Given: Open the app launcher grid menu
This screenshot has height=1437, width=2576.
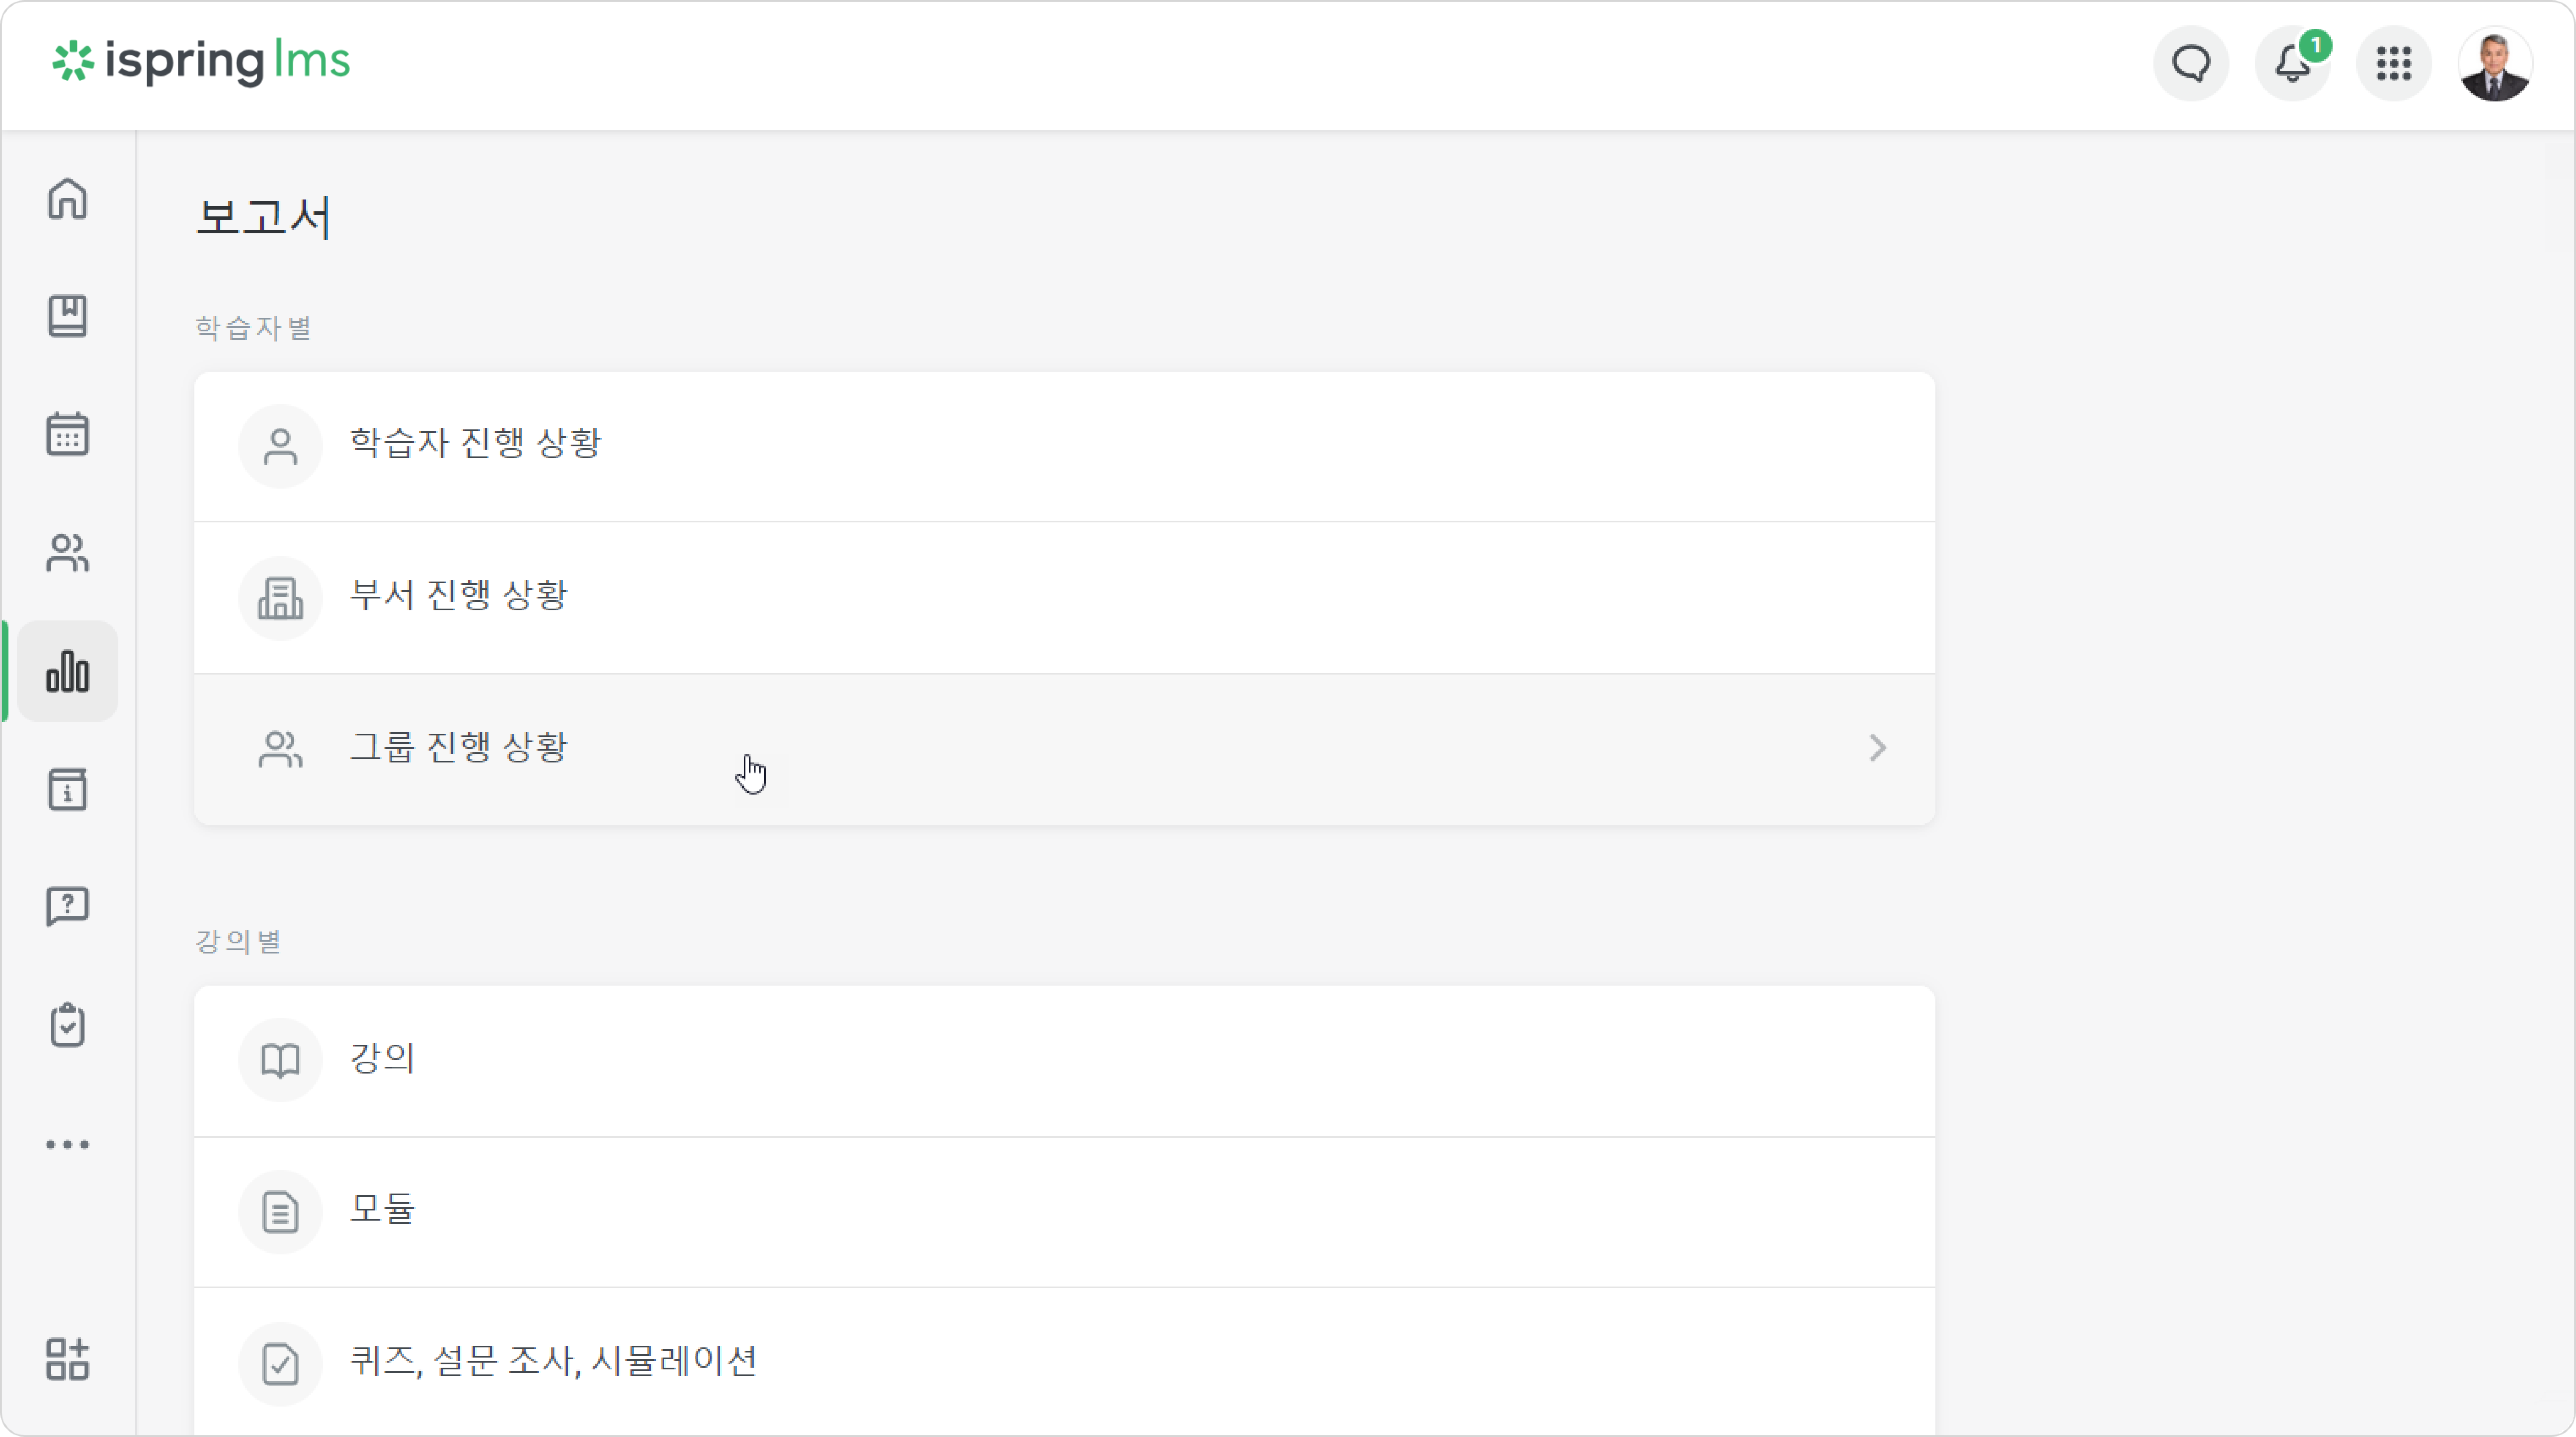Looking at the screenshot, I should click(2394, 64).
